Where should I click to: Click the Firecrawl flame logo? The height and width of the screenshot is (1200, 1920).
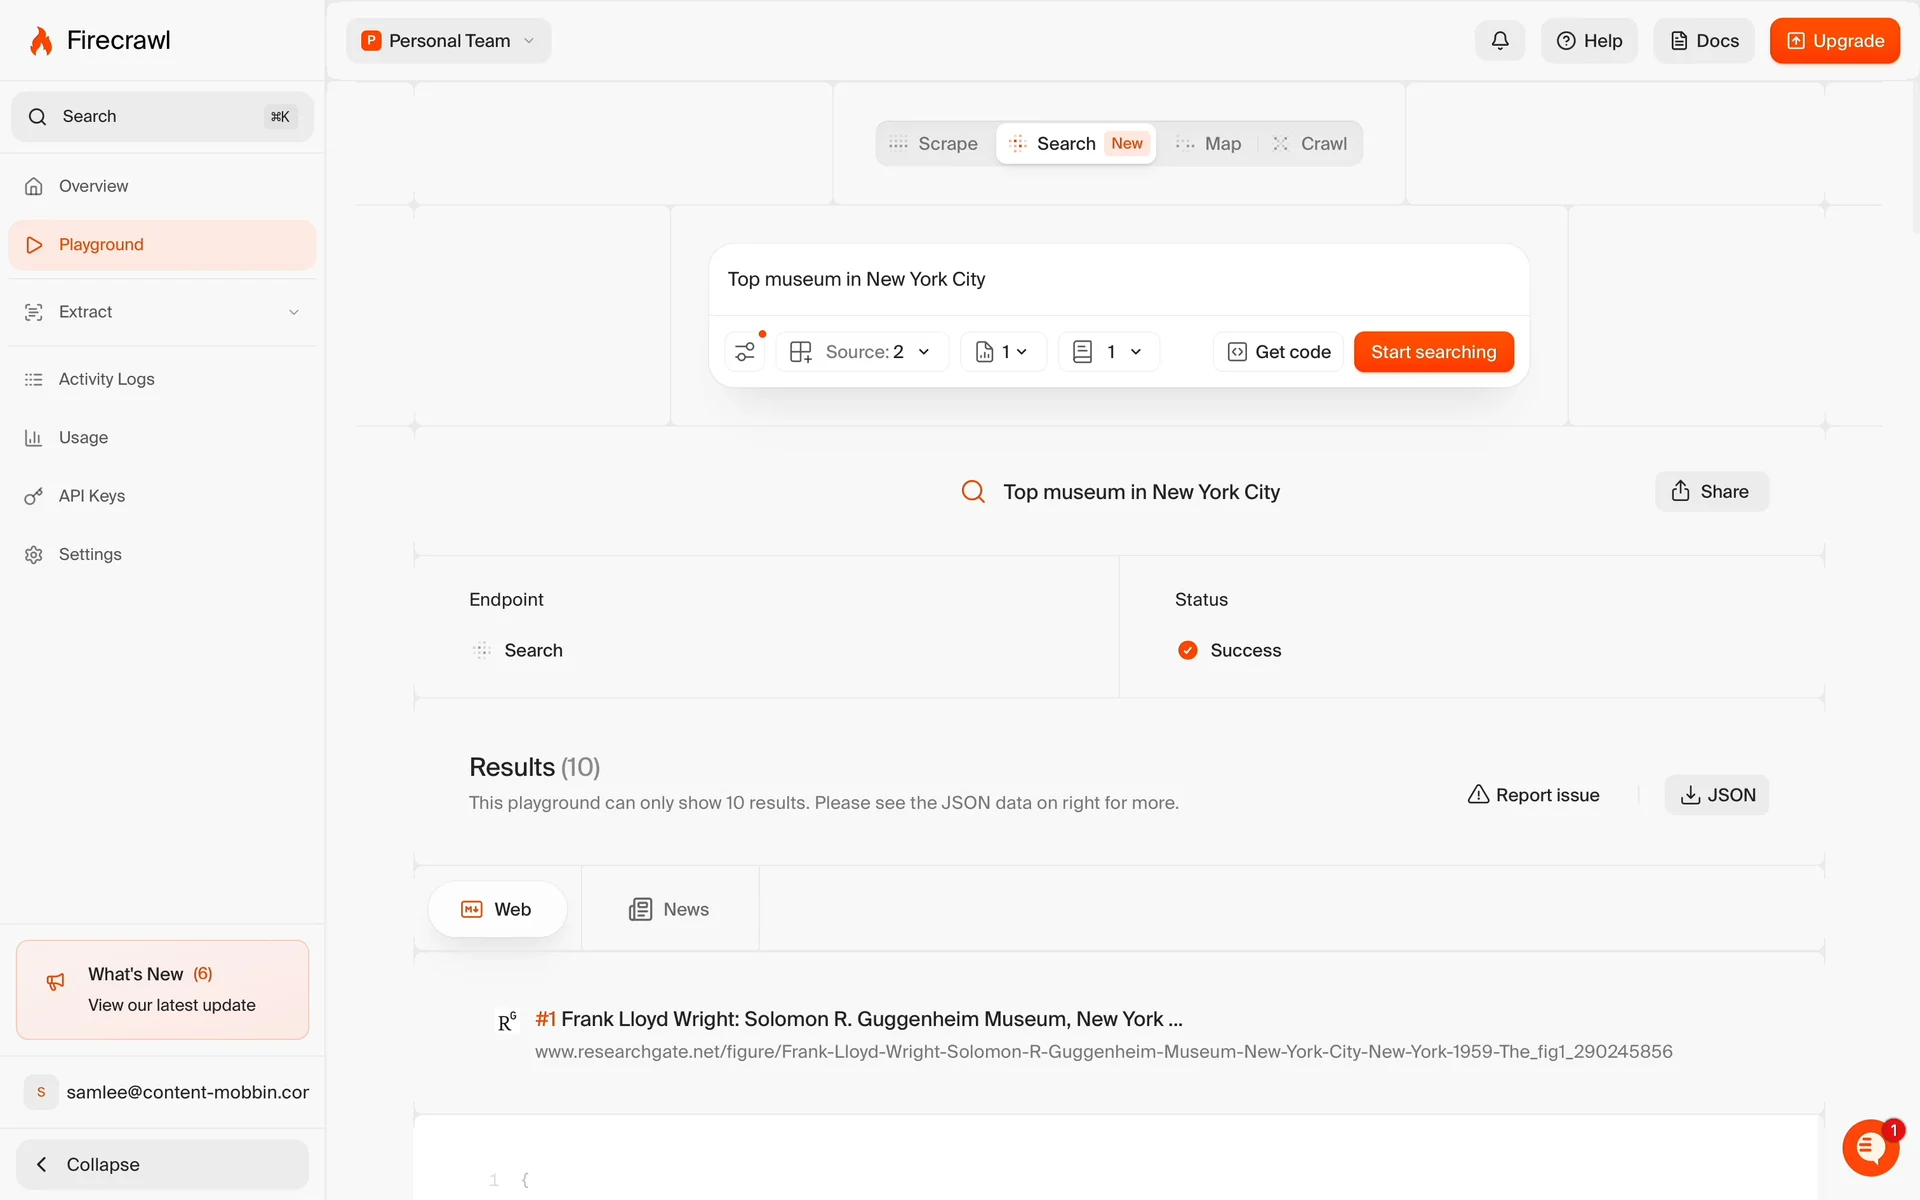pyautogui.click(x=41, y=41)
